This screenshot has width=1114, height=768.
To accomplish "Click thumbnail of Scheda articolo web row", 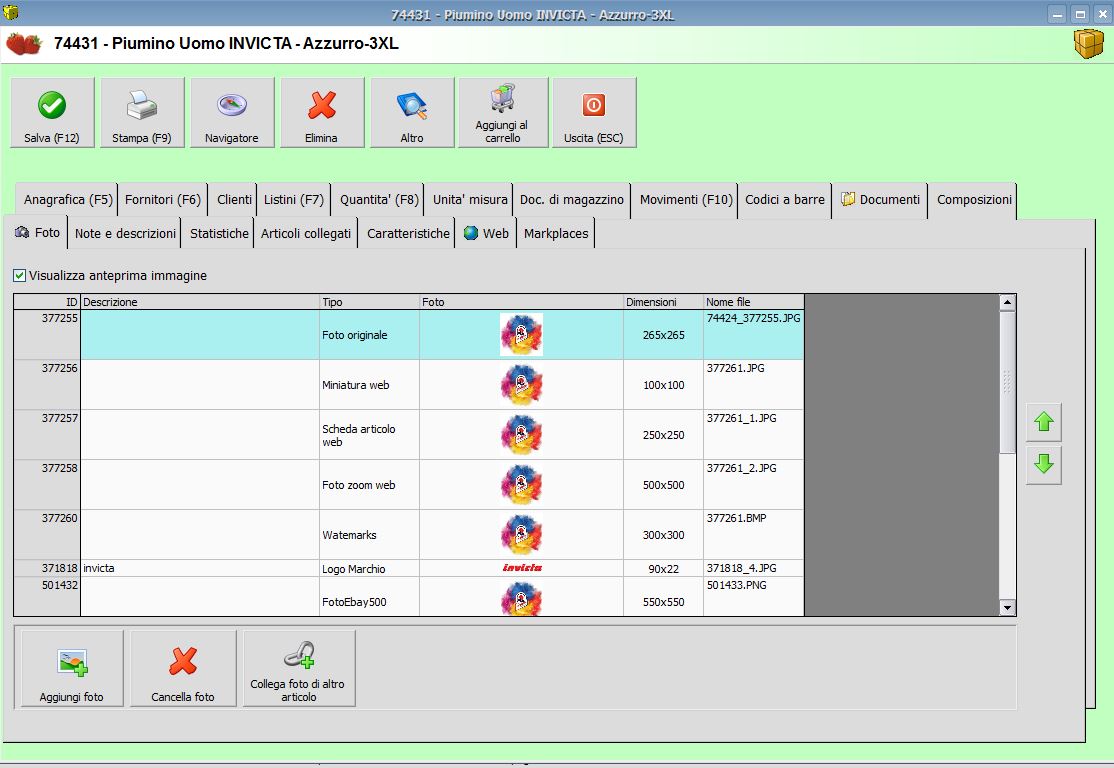I will click(x=521, y=434).
